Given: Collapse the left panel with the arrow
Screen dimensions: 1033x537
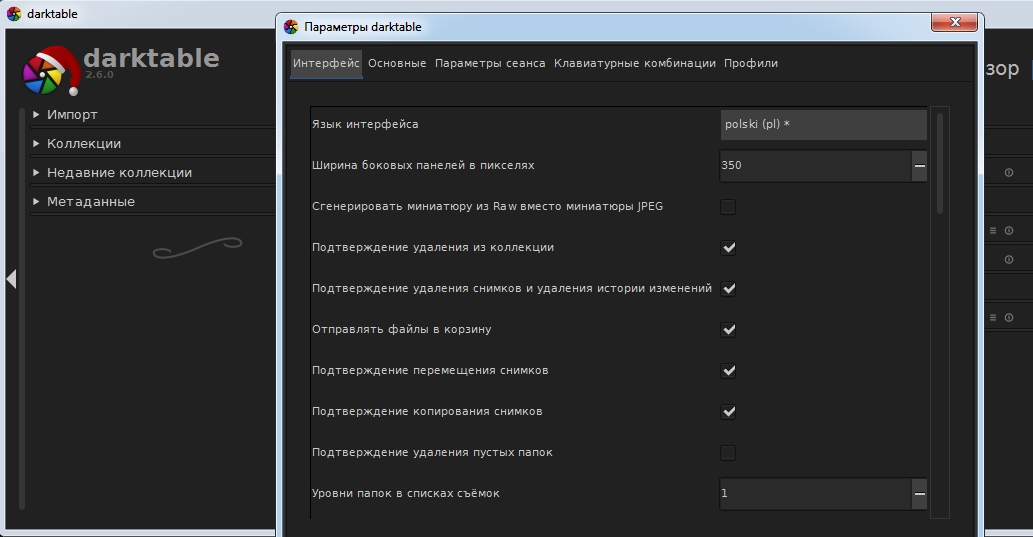Looking at the screenshot, I should (11, 279).
